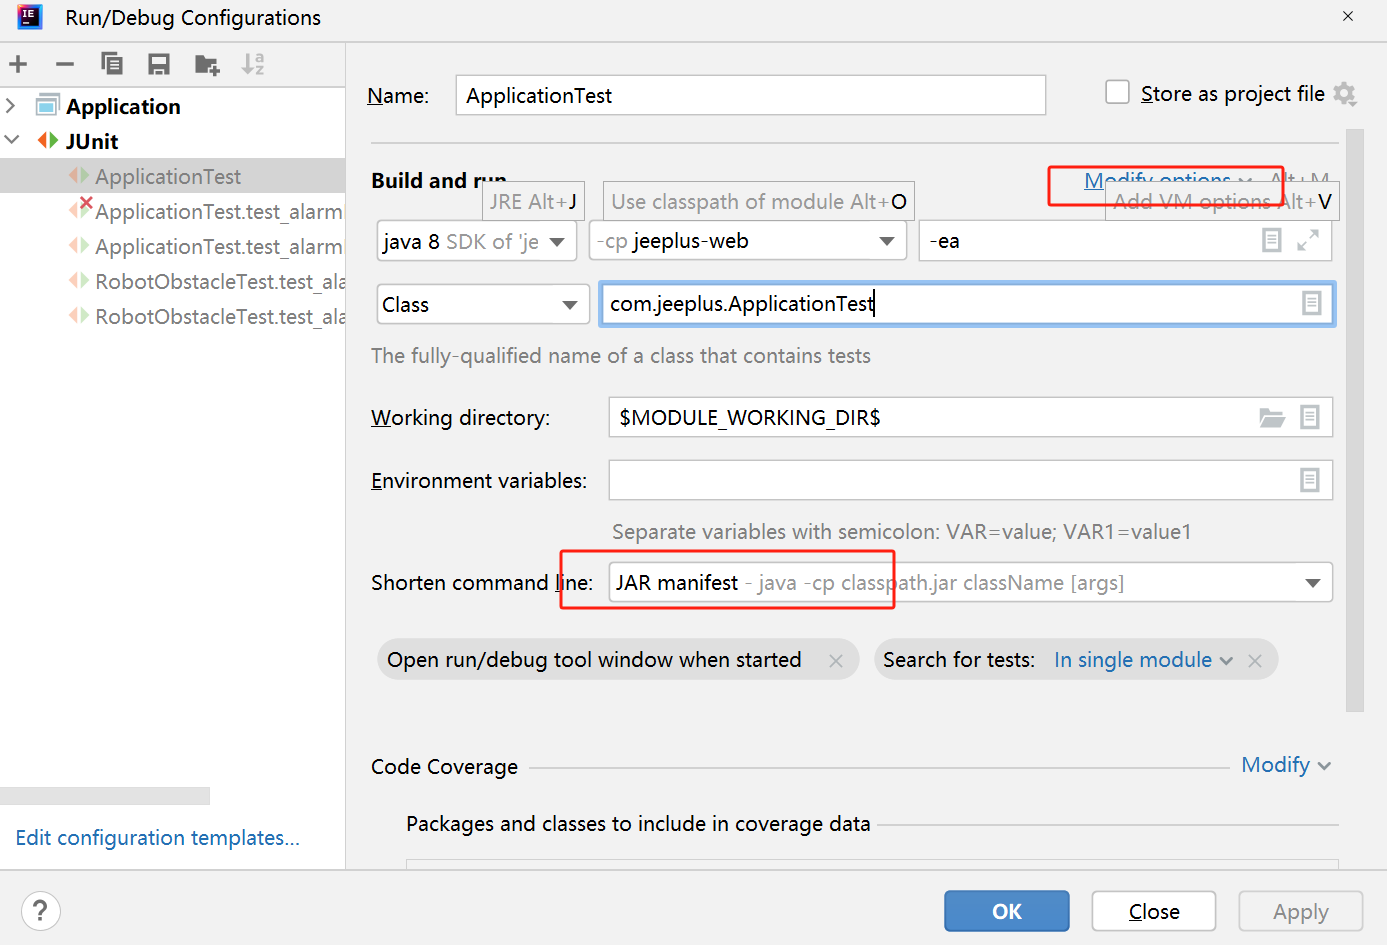1387x945 pixels.
Task: Add new configuration with plus icon
Action: (x=18, y=65)
